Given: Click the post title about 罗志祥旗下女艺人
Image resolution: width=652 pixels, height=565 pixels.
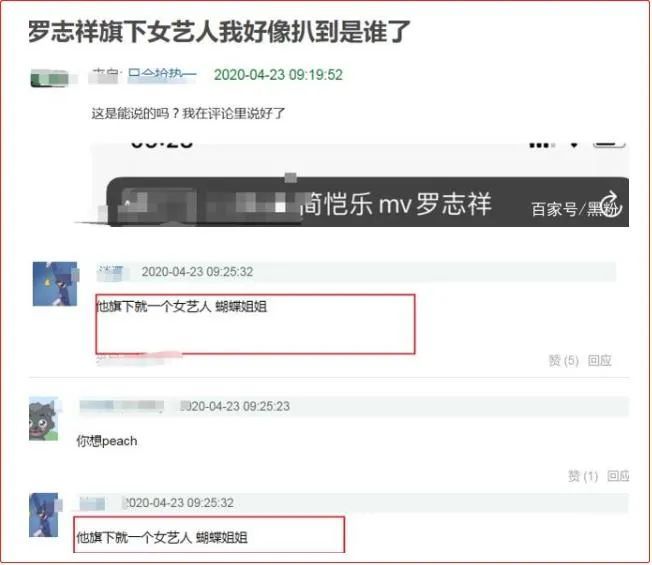Looking at the screenshot, I should click(219, 31).
